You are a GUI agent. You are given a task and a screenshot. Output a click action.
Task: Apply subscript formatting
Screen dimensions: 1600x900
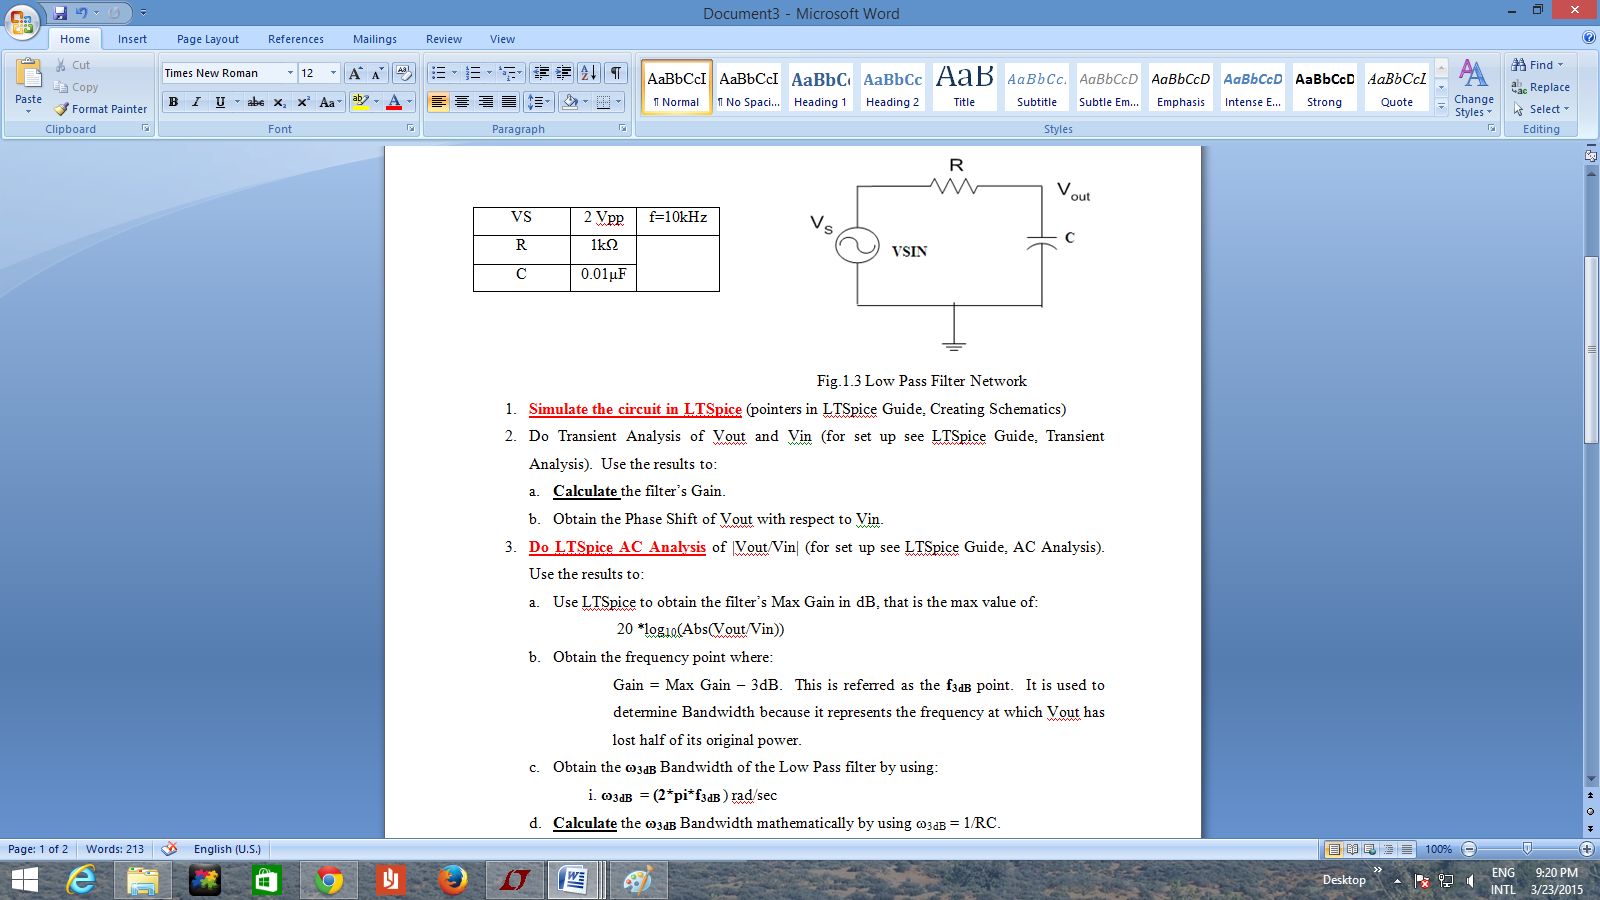279,102
